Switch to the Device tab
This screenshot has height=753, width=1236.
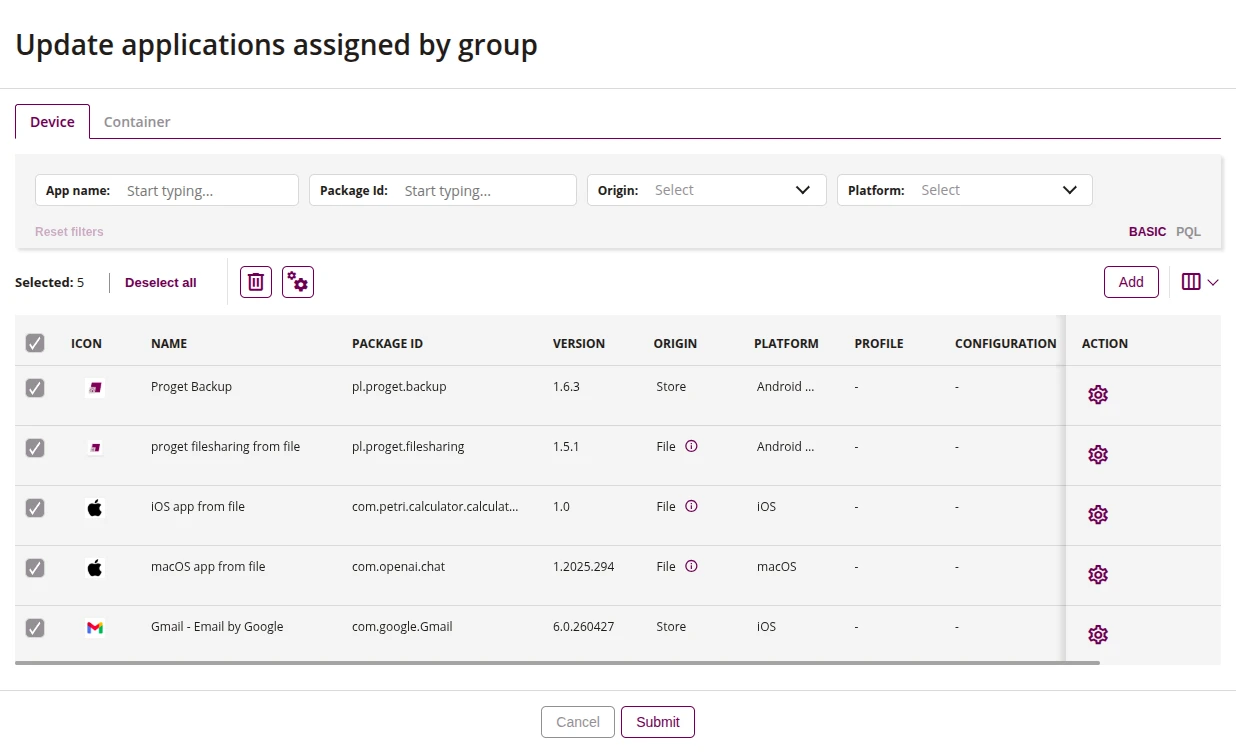pos(52,121)
